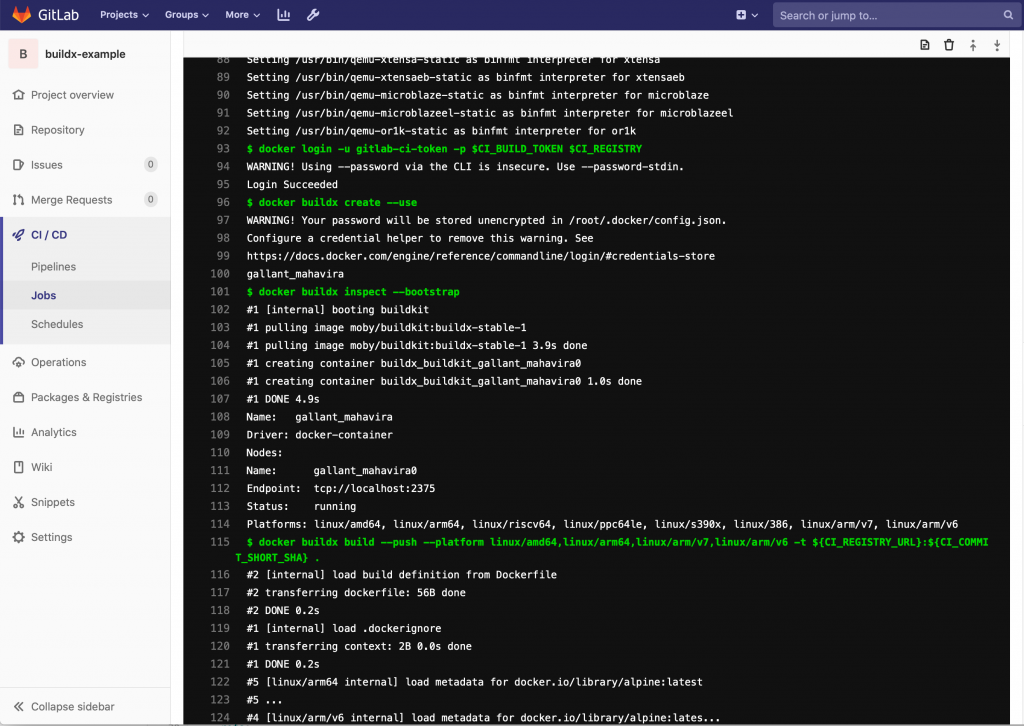Show the raw job log
This screenshot has height=726, width=1024.
click(x=922, y=44)
